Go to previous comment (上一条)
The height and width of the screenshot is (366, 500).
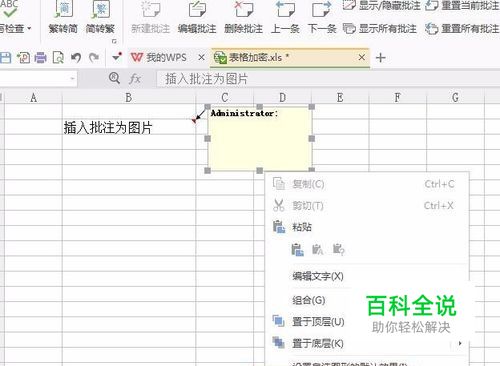(285, 17)
